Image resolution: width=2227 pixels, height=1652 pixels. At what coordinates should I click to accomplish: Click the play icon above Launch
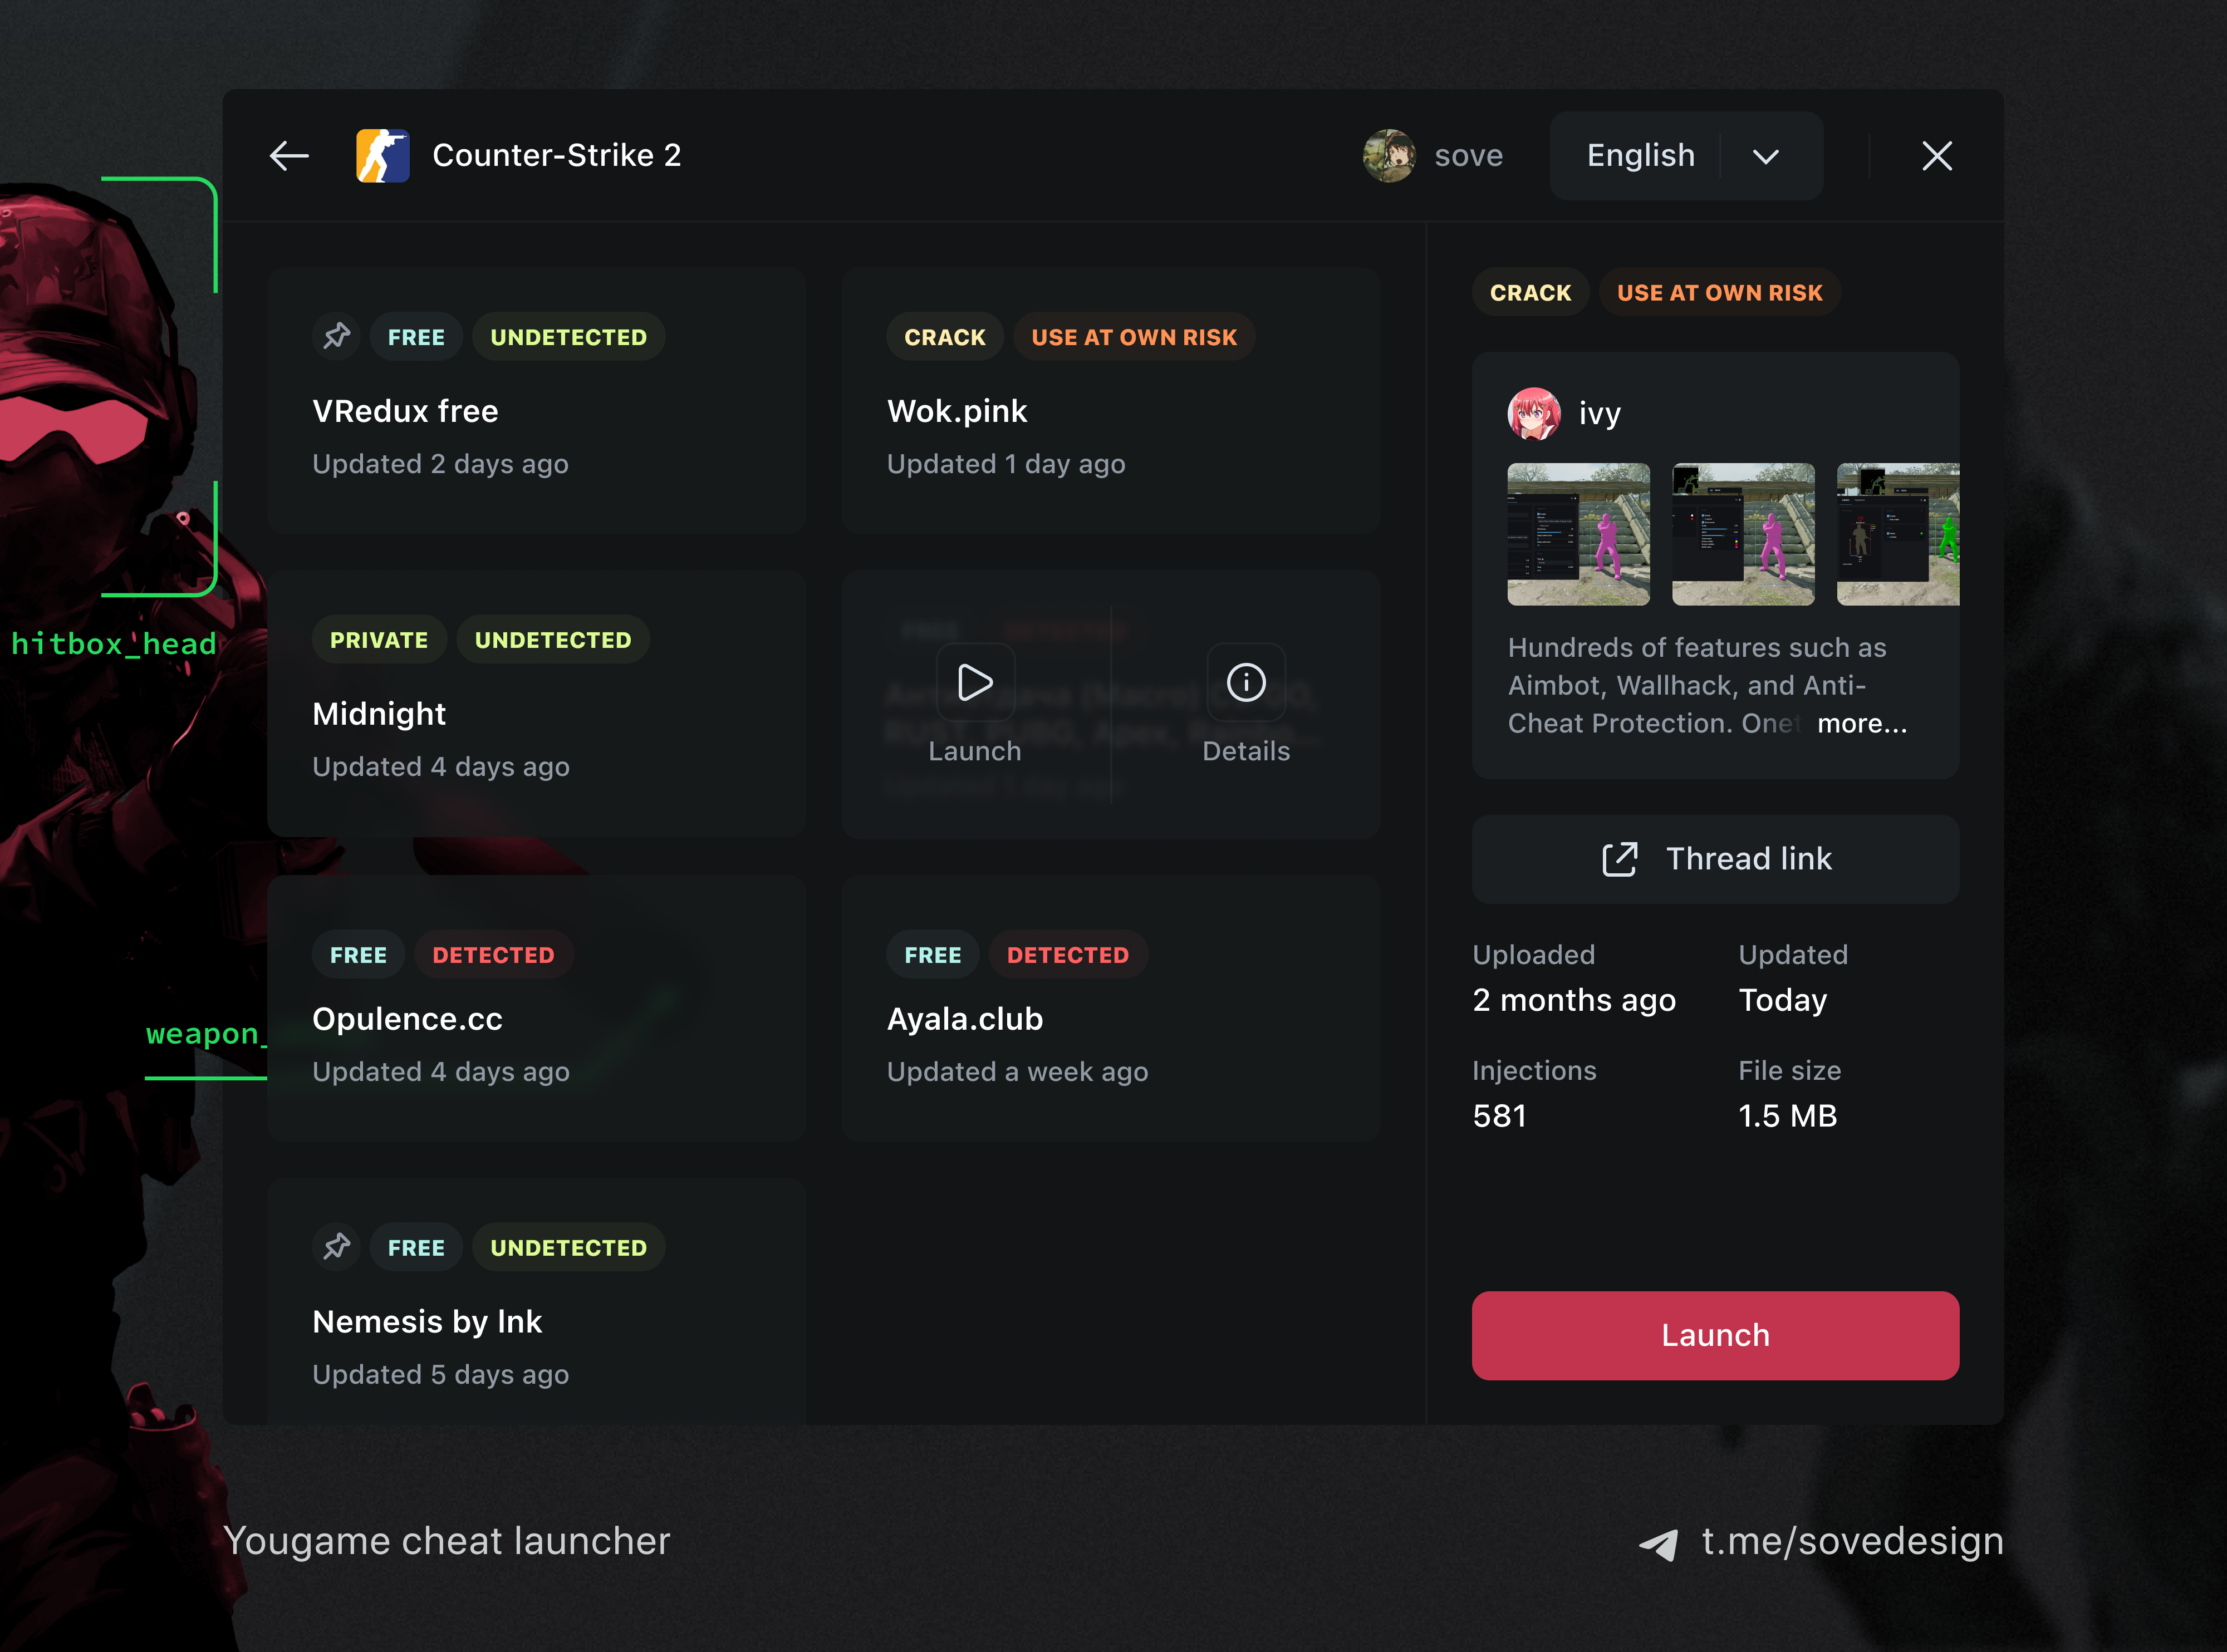[x=975, y=683]
